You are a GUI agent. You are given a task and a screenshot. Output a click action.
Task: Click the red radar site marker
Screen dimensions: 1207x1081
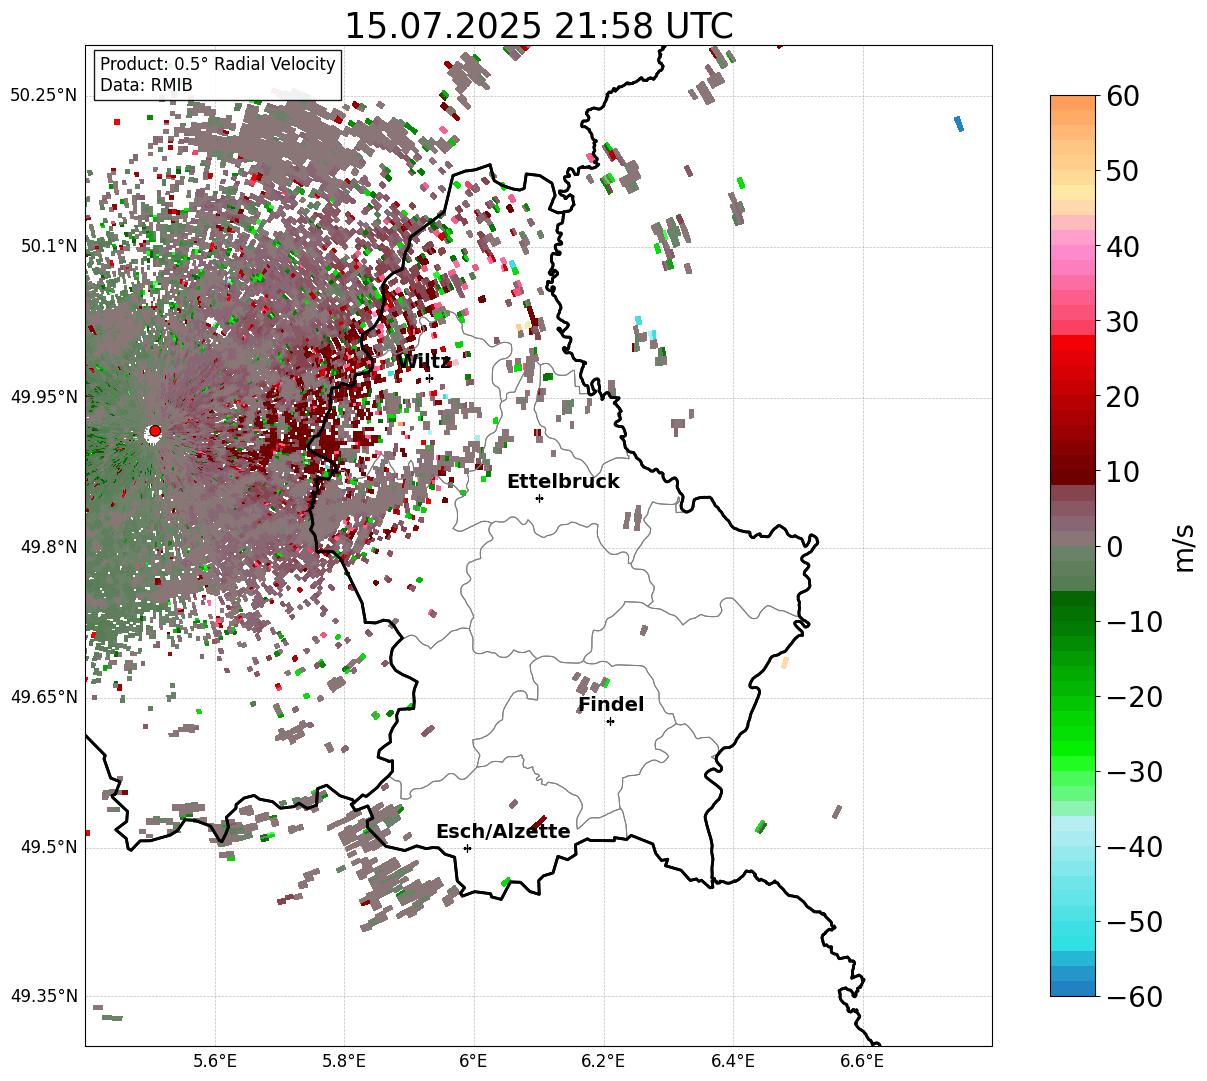click(154, 432)
